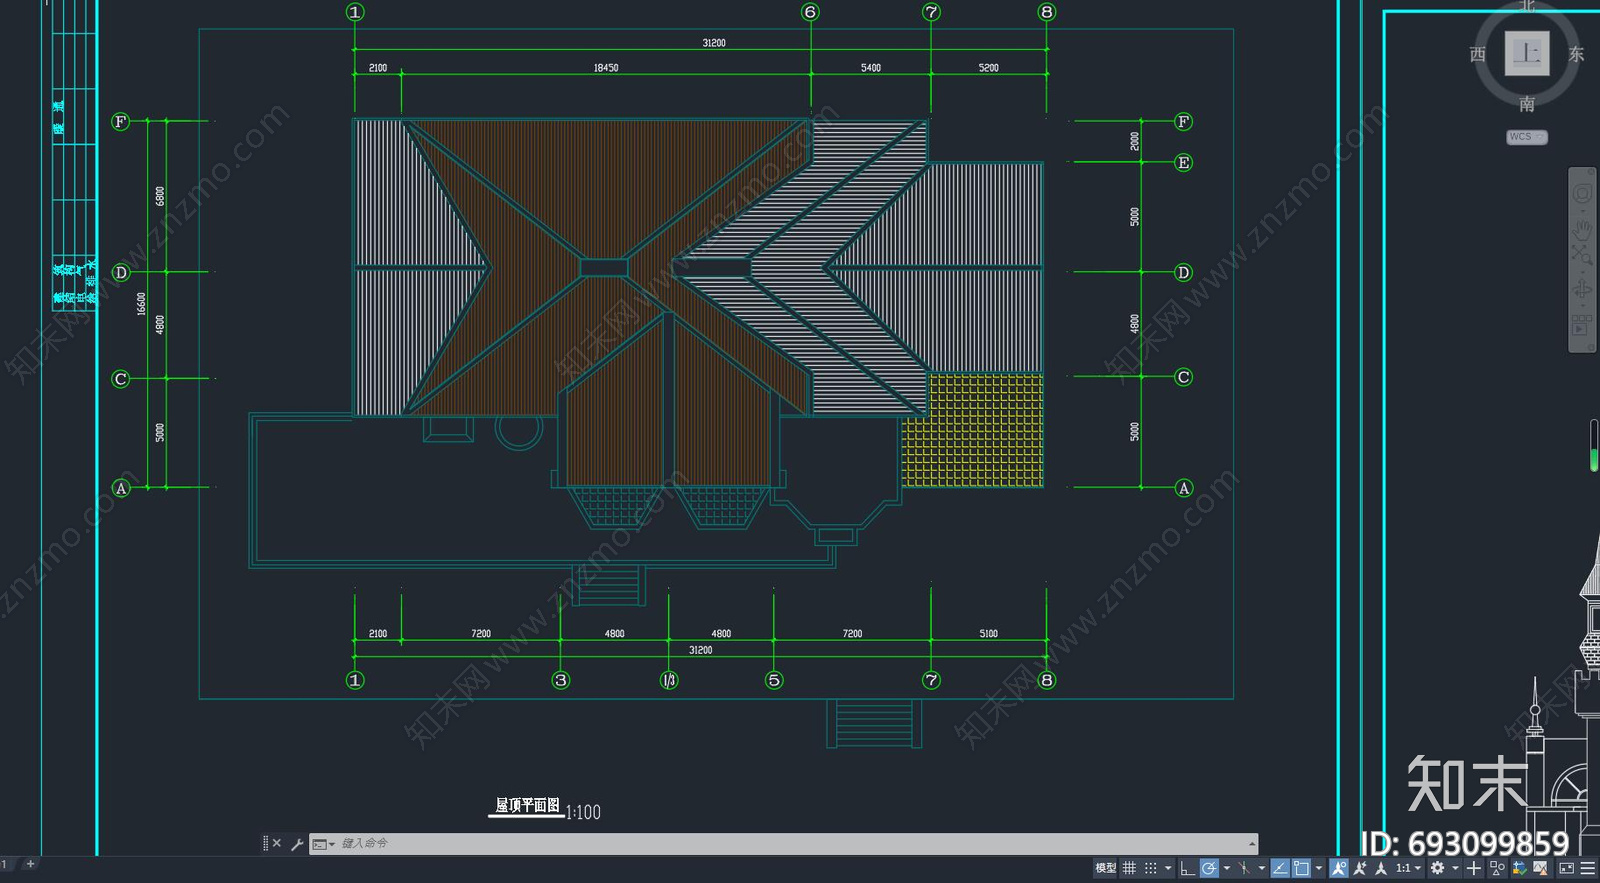The width and height of the screenshot is (1600, 883).
Task: Click ViewCube south direction 南
Action: (x=1527, y=104)
